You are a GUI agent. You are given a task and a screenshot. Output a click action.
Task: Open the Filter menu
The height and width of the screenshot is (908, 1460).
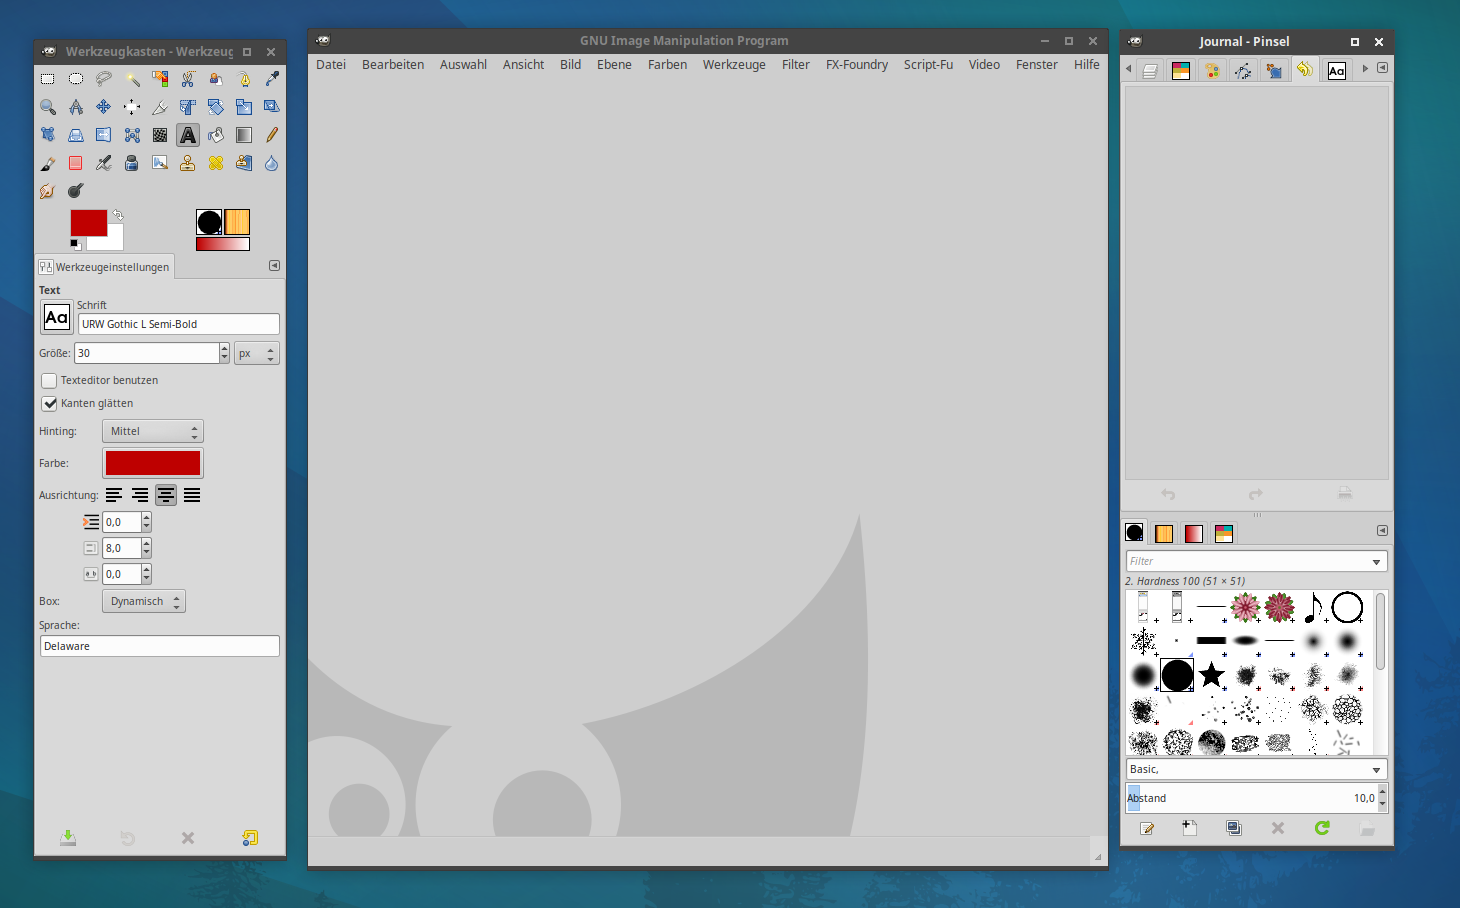[x=795, y=65]
